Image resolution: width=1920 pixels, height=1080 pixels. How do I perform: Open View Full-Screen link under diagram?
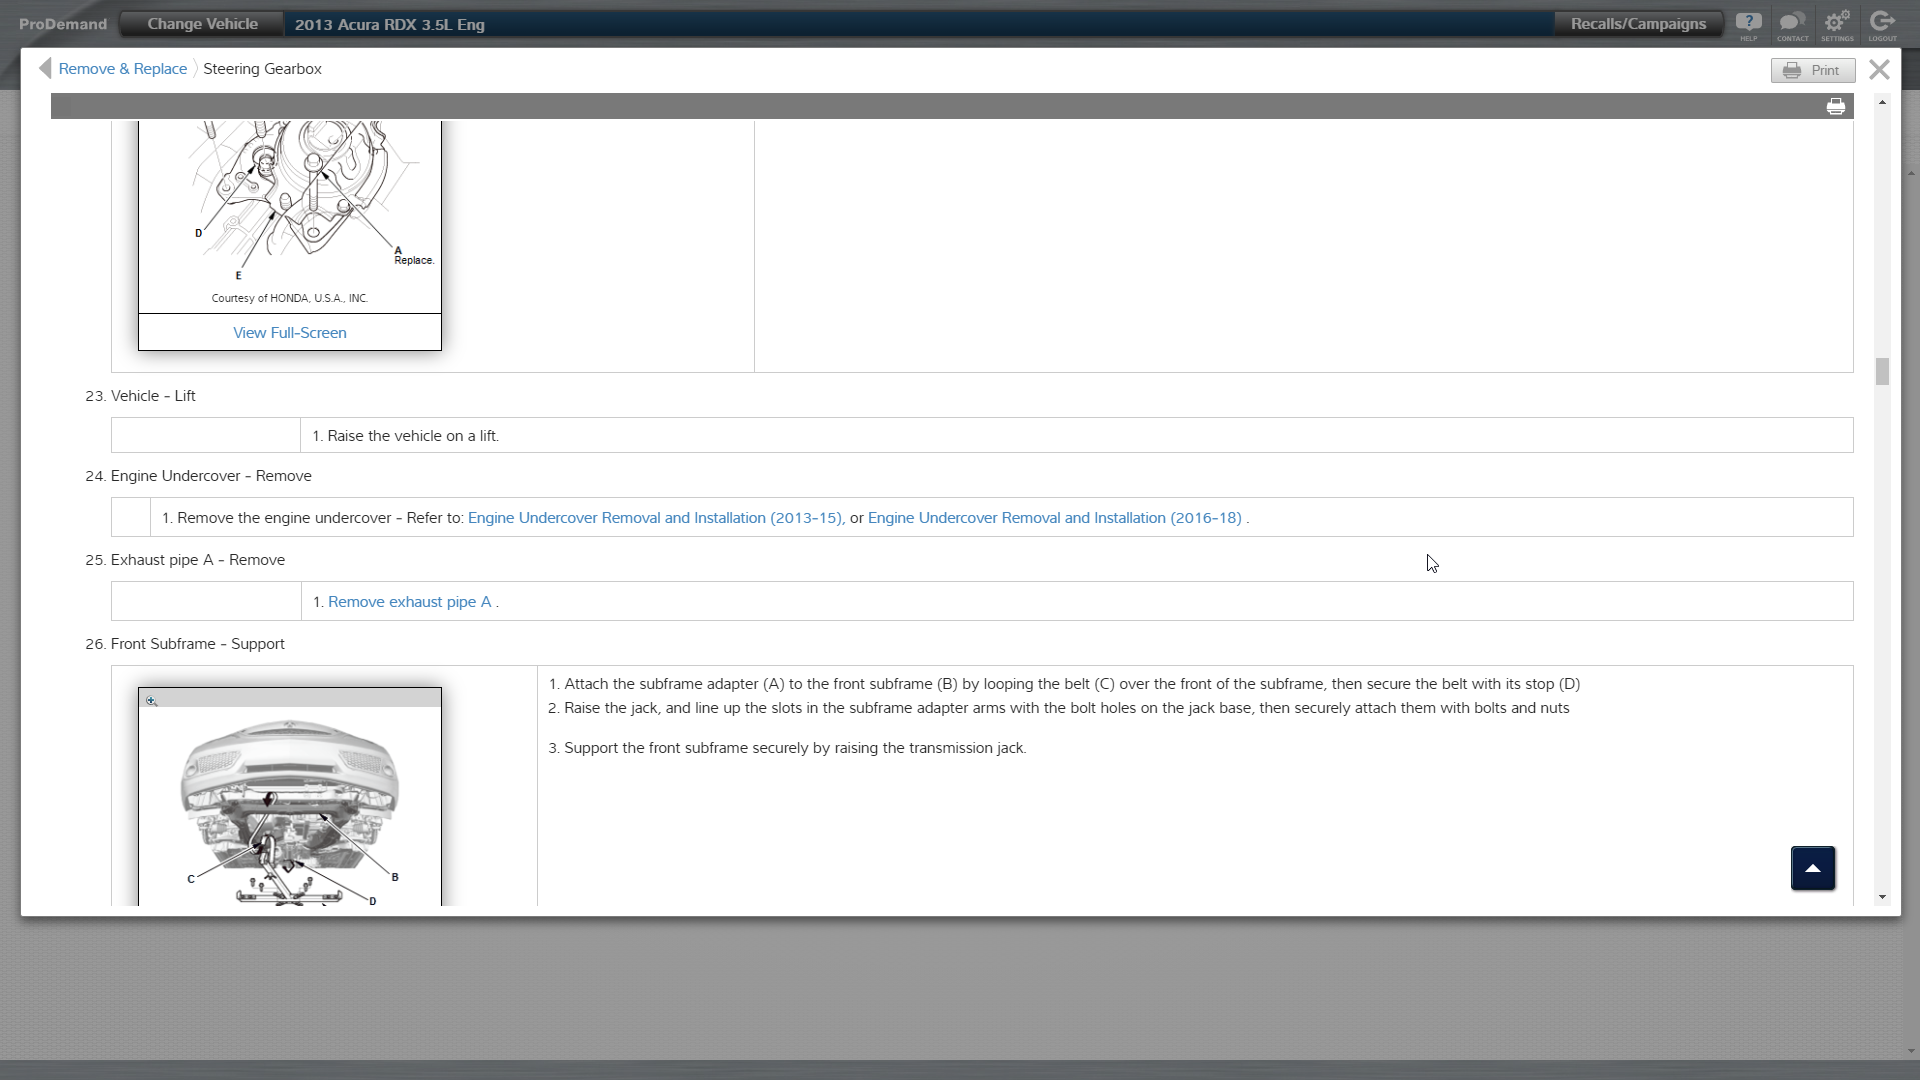(x=289, y=333)
